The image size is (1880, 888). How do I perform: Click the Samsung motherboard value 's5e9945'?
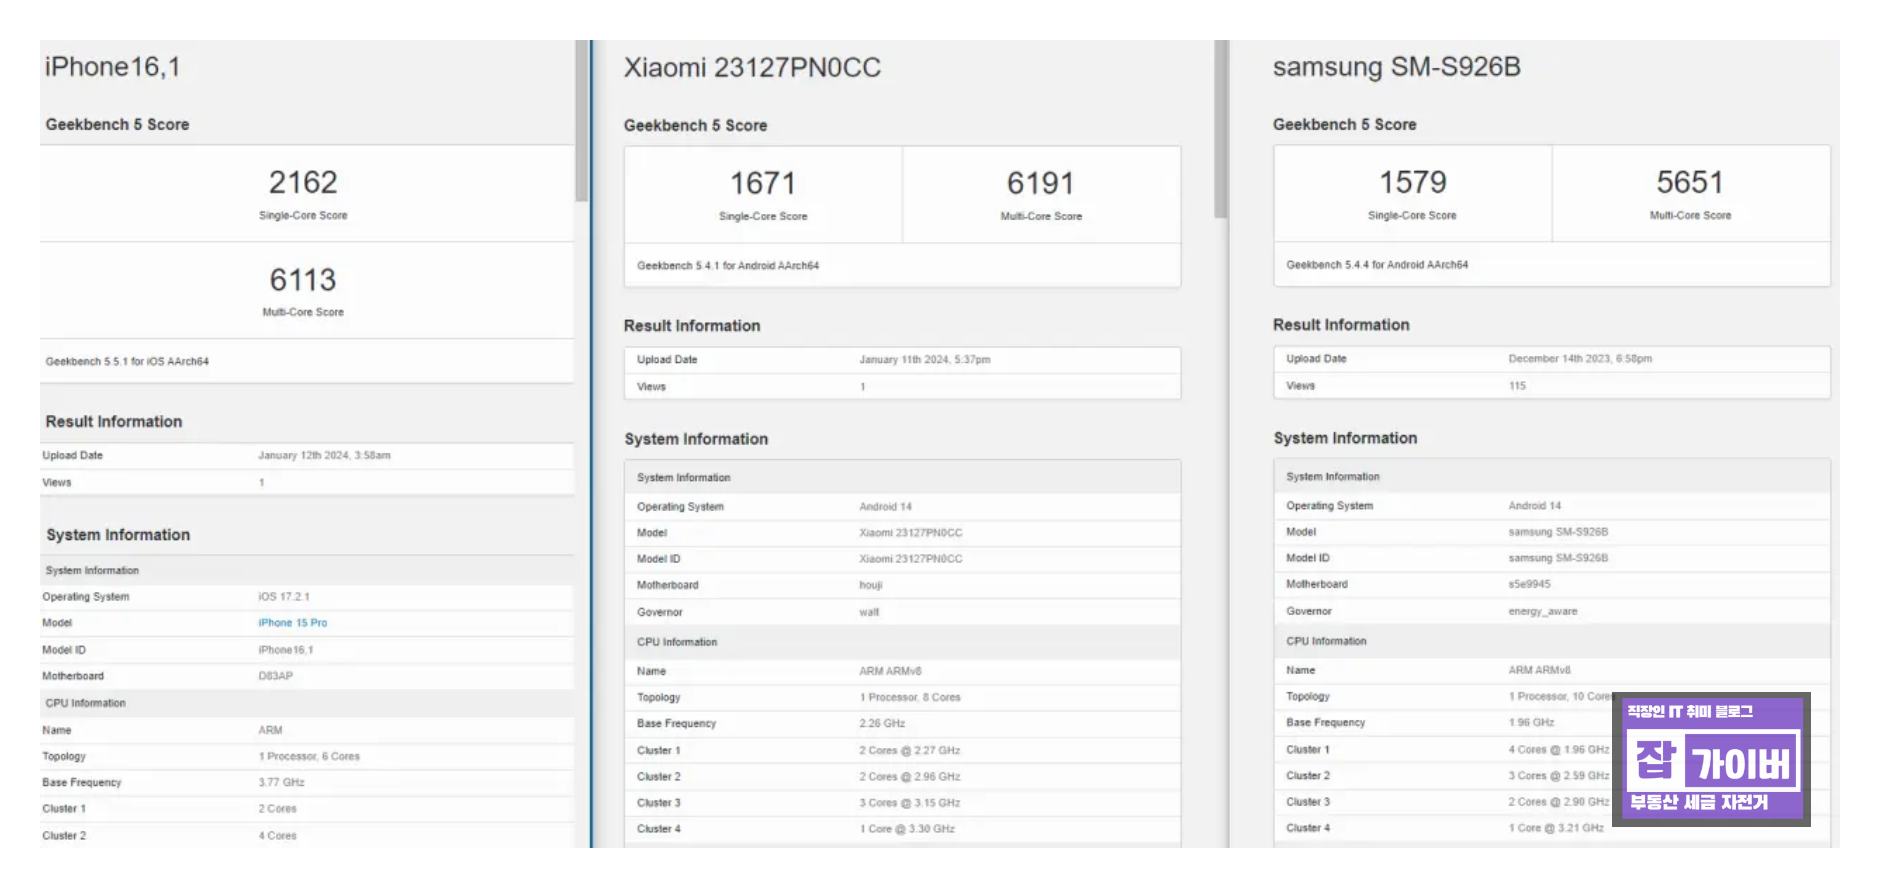point(1529,585)
